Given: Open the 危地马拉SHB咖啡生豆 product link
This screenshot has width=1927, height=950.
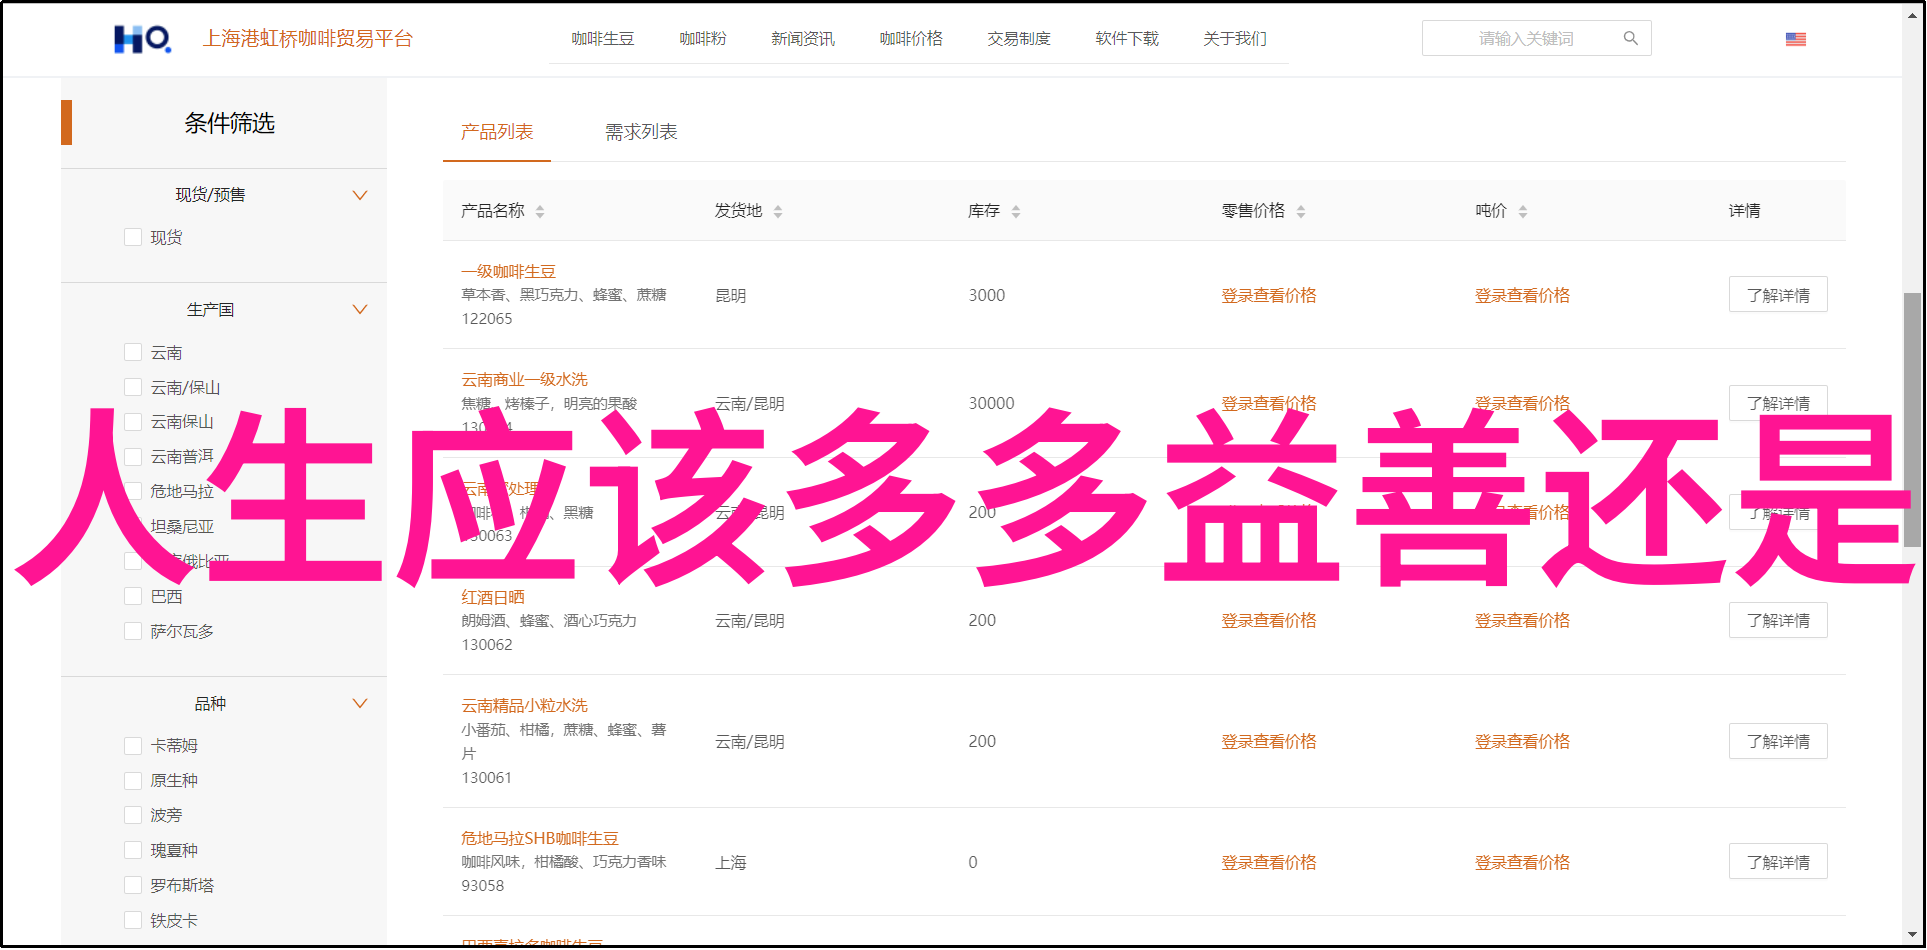Looking at the screenshot, I should [540, 838].
